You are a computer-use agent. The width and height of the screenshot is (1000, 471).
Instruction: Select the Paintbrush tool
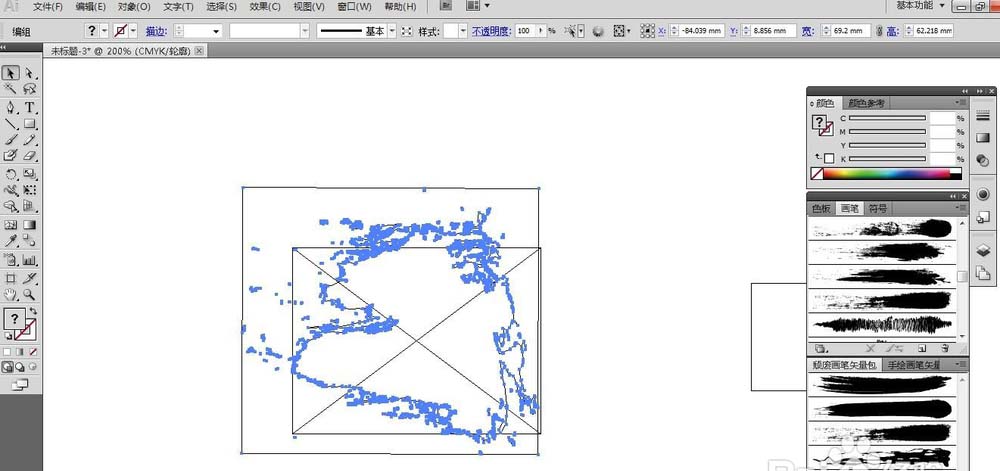(11, 140)
